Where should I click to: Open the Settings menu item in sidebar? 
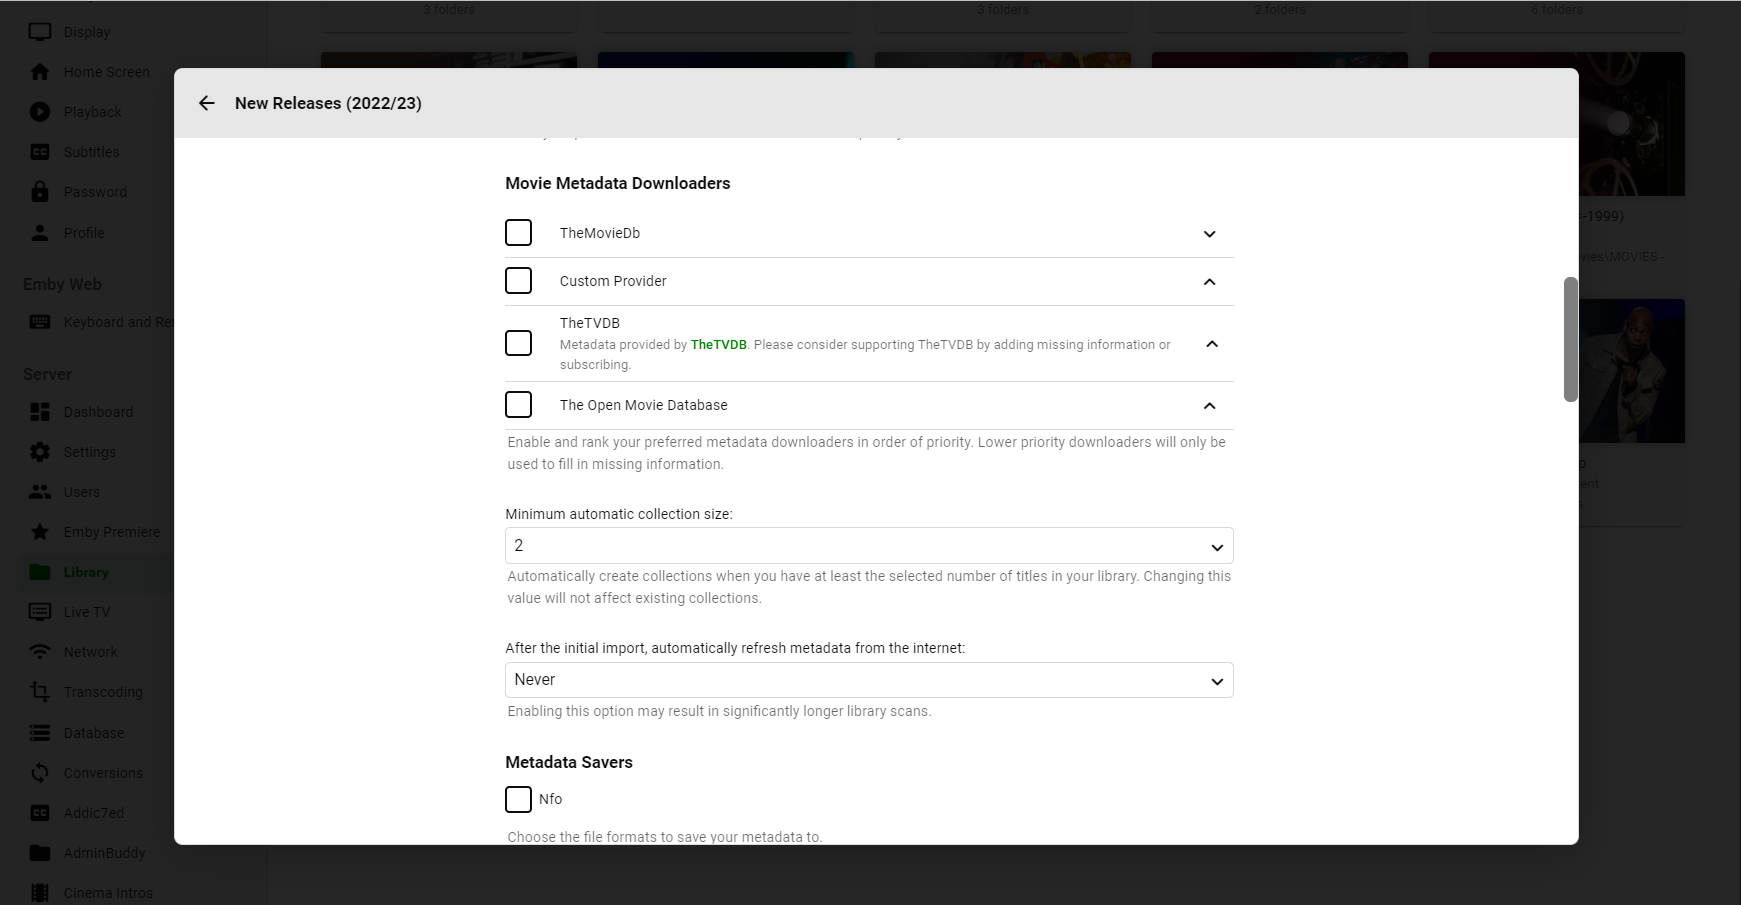click(x=90, y=452)
